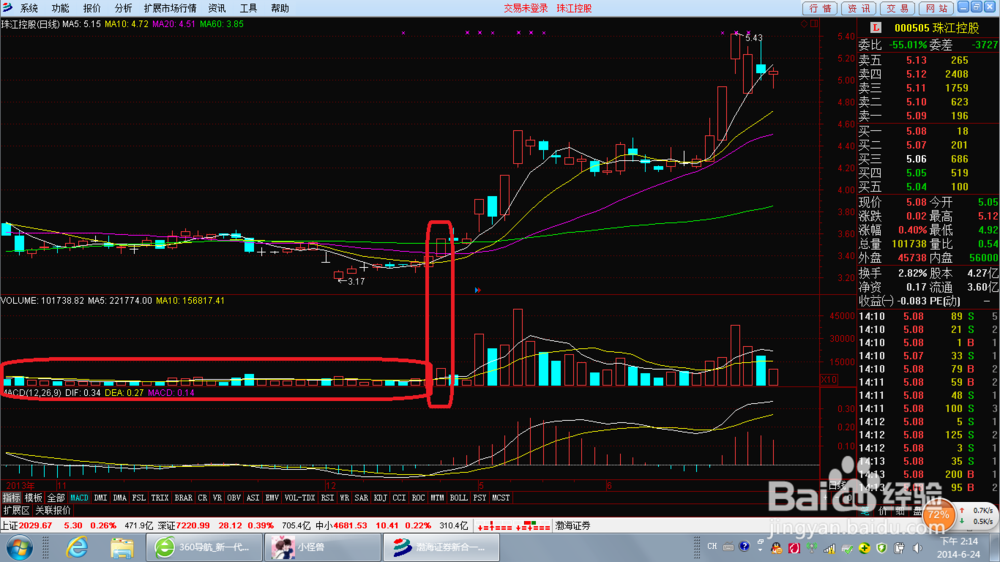The image size is (1000, 562).
Task: Click the 交易 button at top right
Action: (897, 8)
